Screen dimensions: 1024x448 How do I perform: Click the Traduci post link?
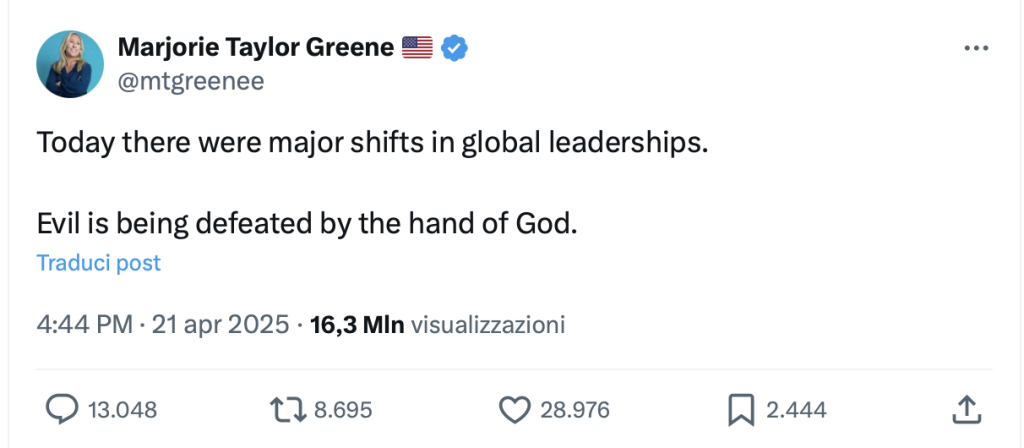pyautogui.click(x=98, y=264)
